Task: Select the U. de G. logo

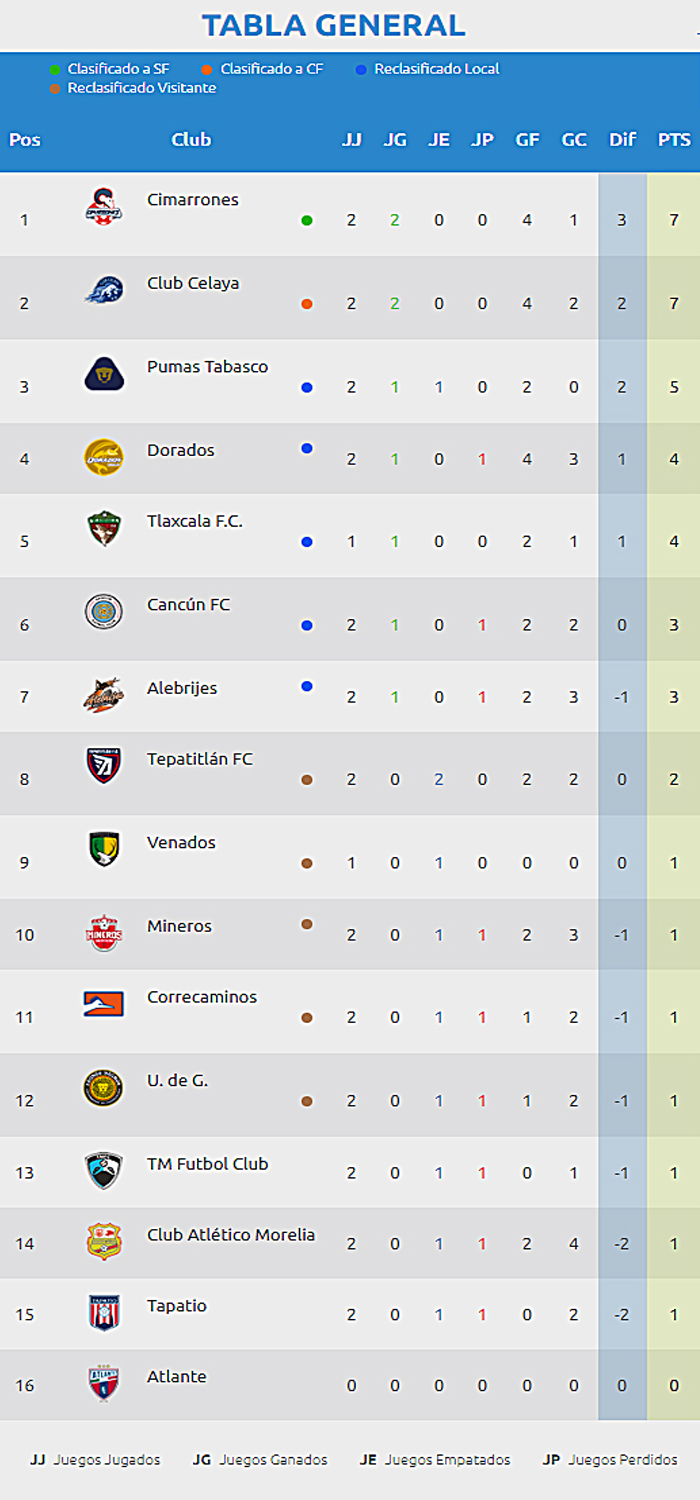Action: pyautogui.click(x=103, y=1088)
